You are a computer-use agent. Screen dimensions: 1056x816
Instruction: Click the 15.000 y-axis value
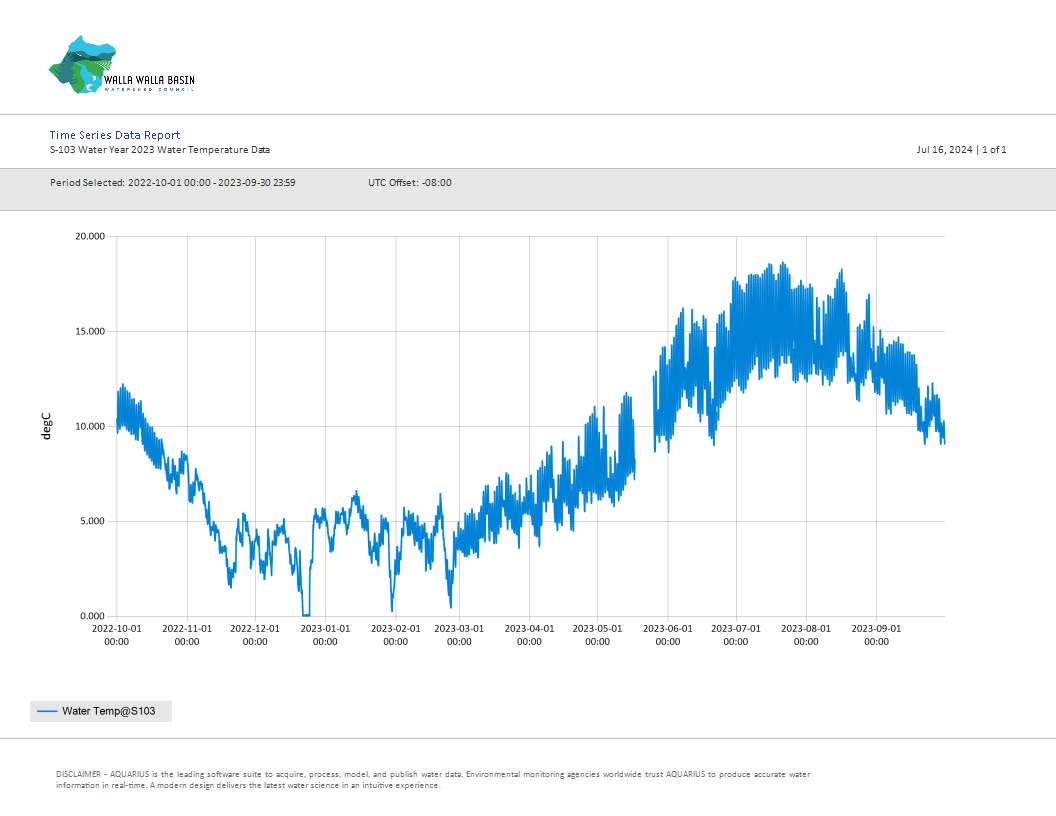point(90,331)
